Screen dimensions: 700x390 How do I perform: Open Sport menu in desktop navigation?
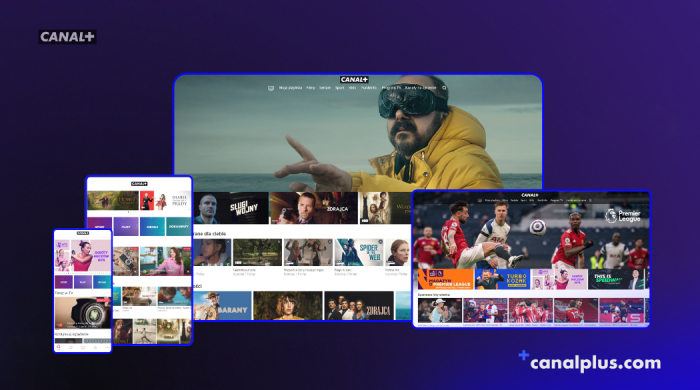coord(340,88)
